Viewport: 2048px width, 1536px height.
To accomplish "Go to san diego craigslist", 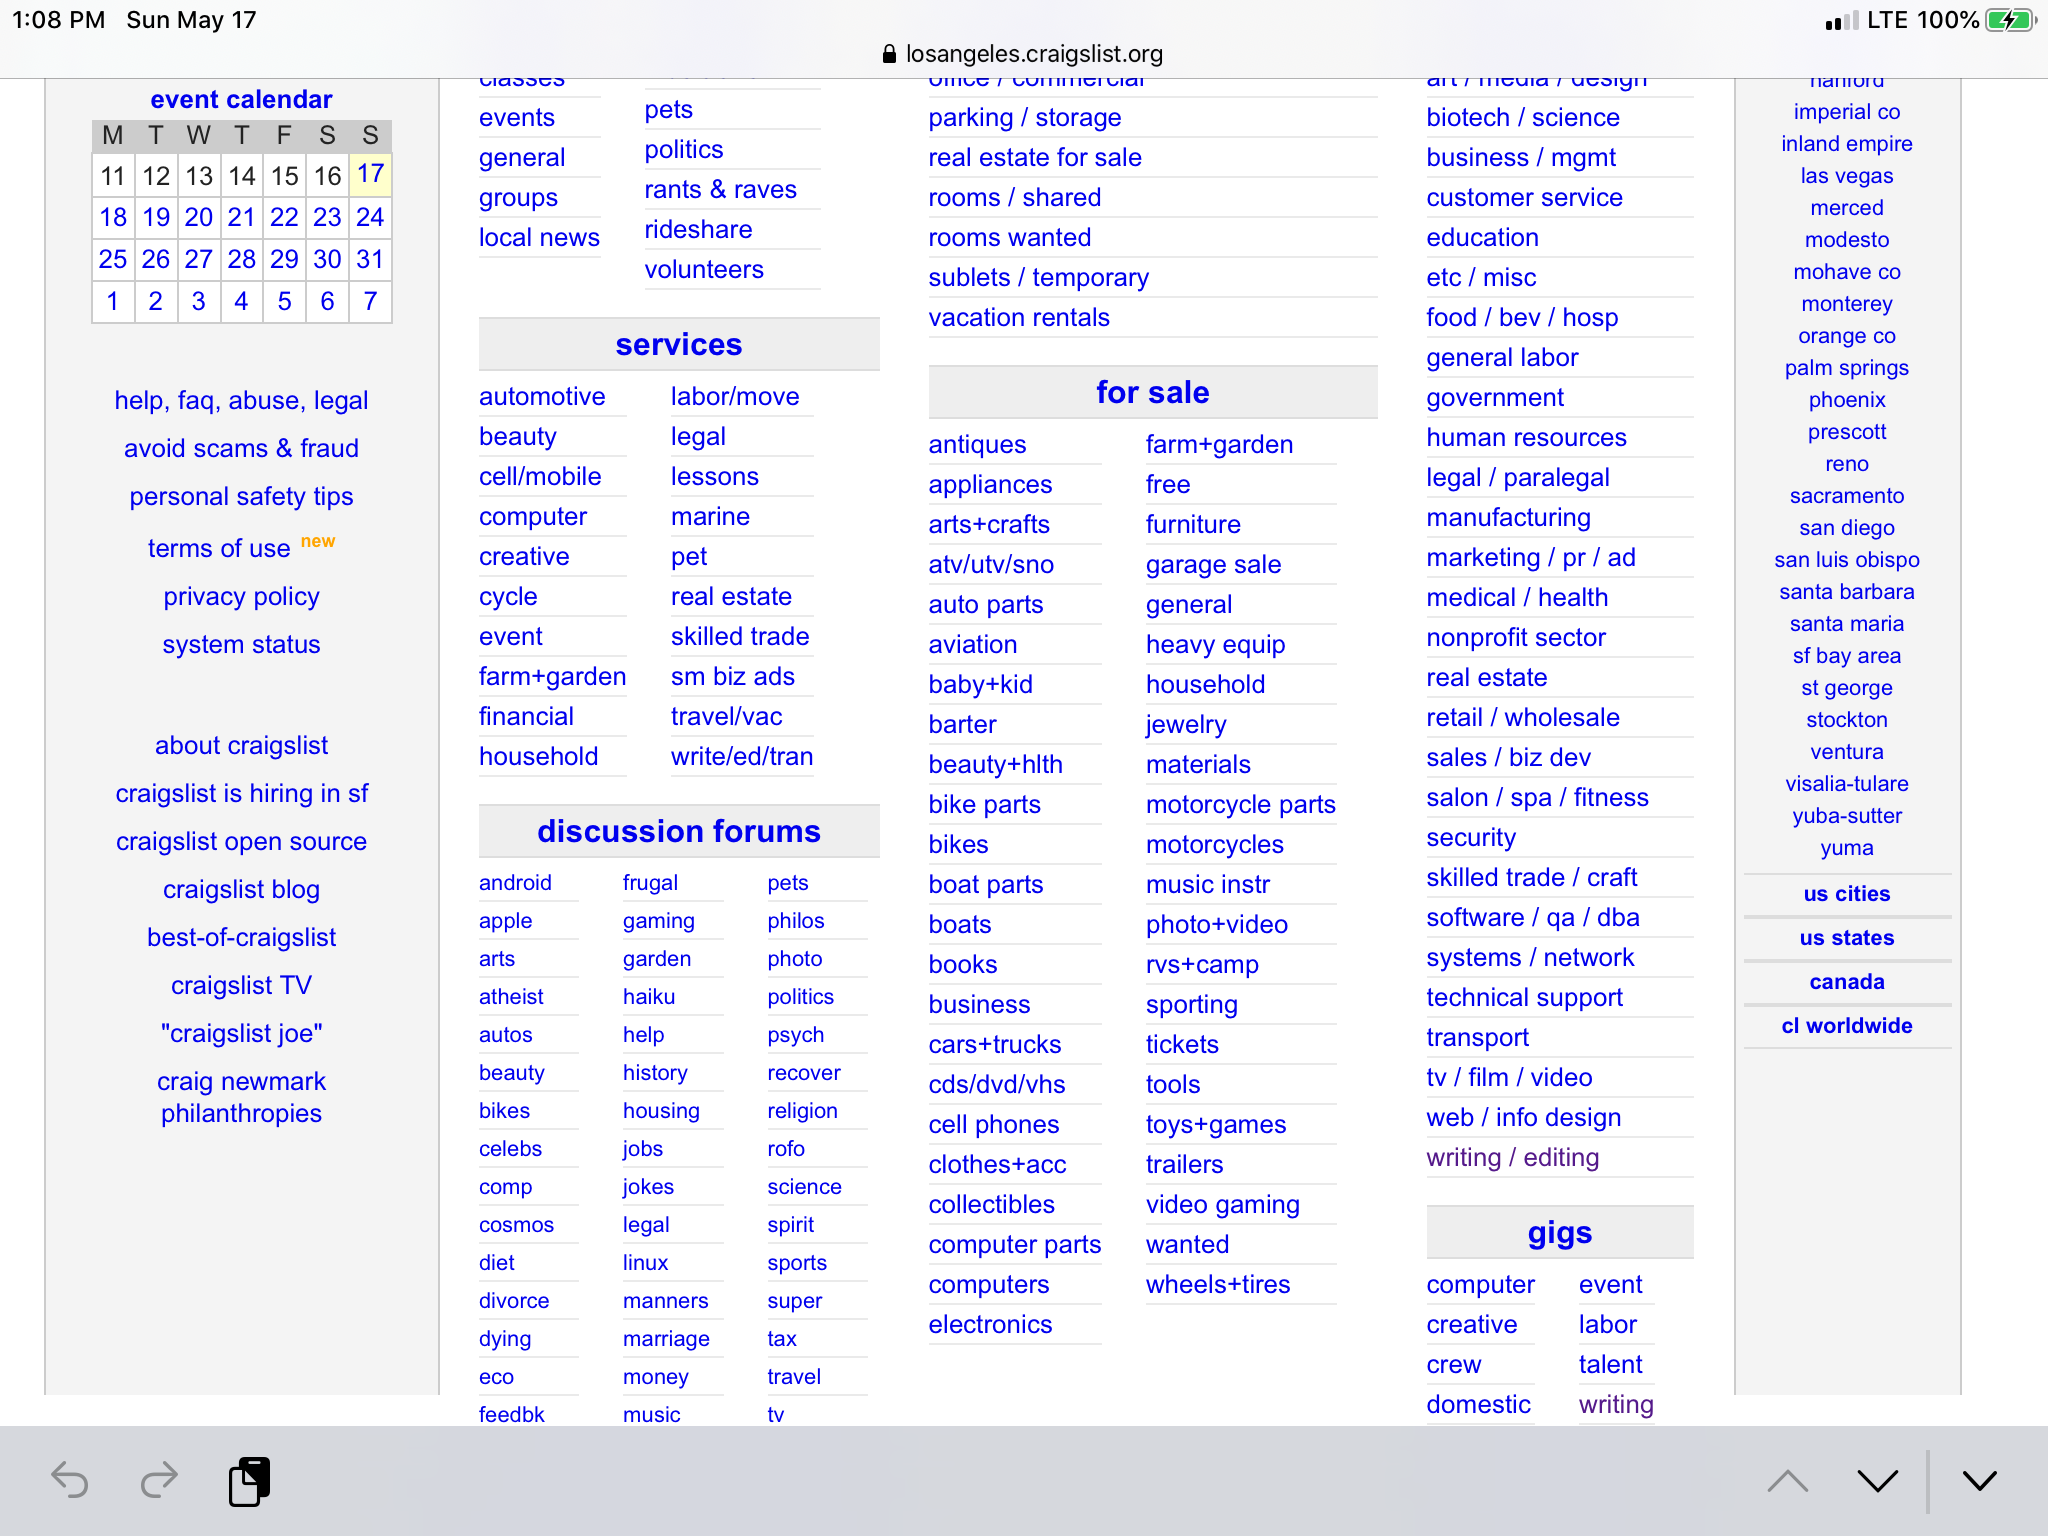I will [1846, 527].
